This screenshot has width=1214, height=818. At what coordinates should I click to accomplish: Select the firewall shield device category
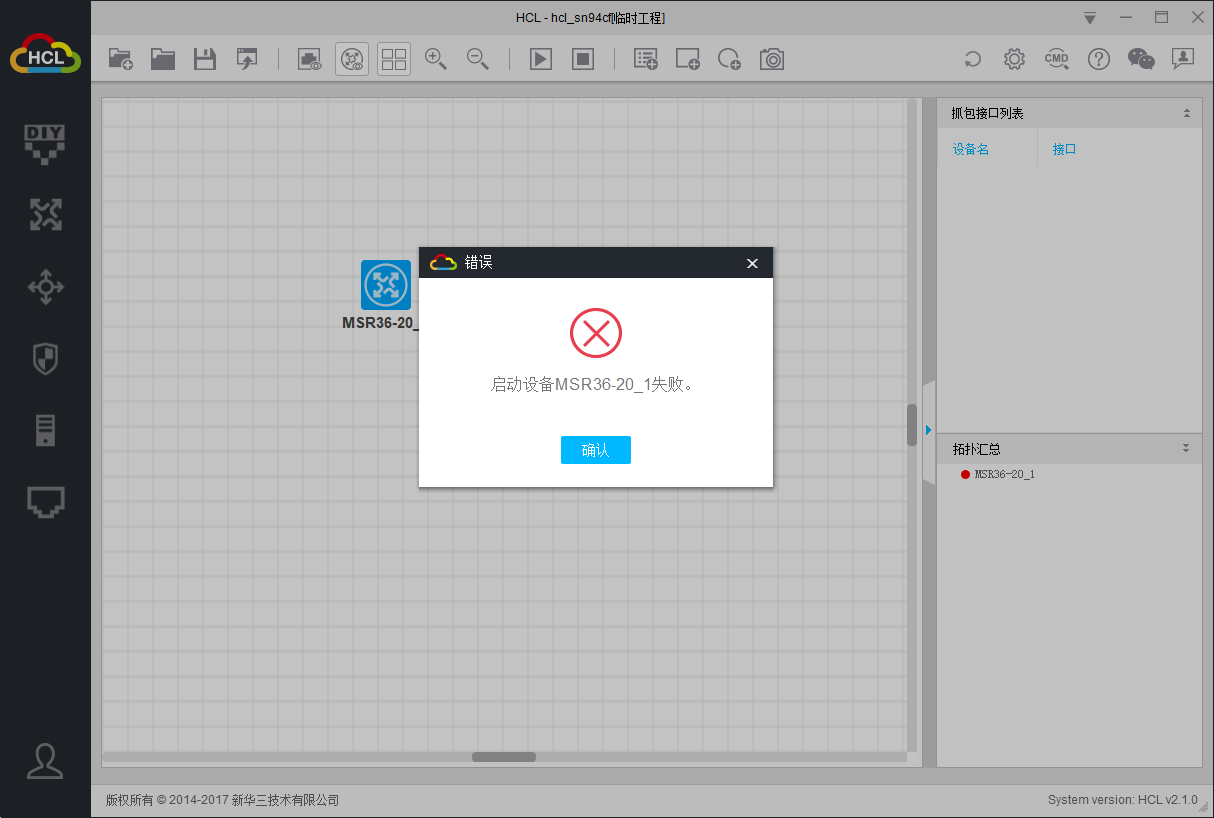coord(45,359)
